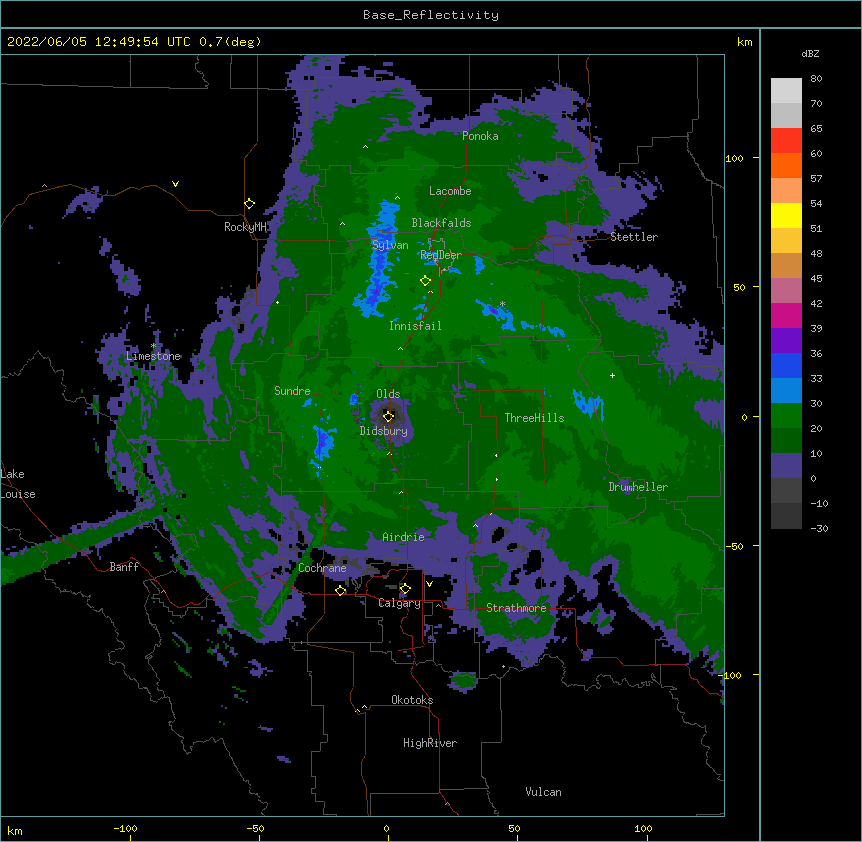Click the yellow V marker northeast of Calgary
This screenshot has width=862, height=842.
coord(429,584)
